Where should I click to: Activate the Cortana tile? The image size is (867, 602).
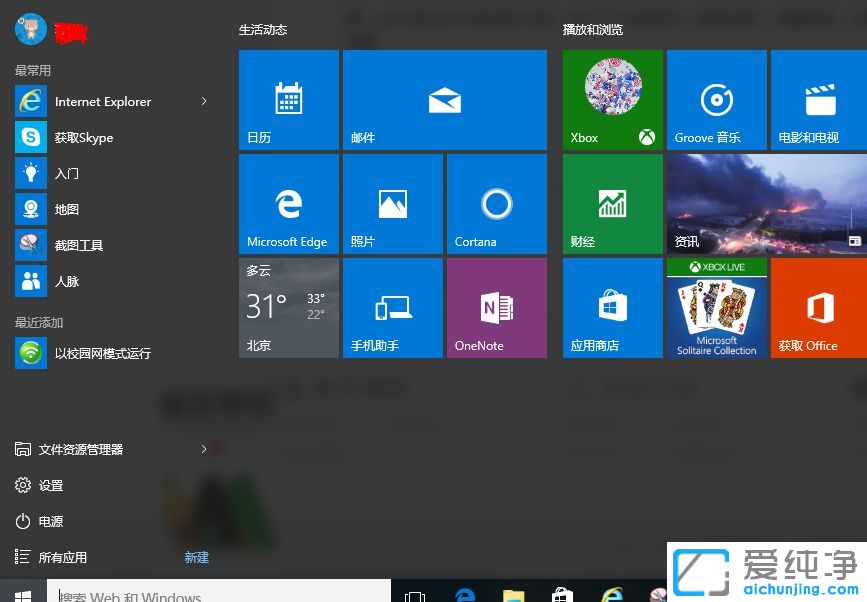[x=496, y=203]
